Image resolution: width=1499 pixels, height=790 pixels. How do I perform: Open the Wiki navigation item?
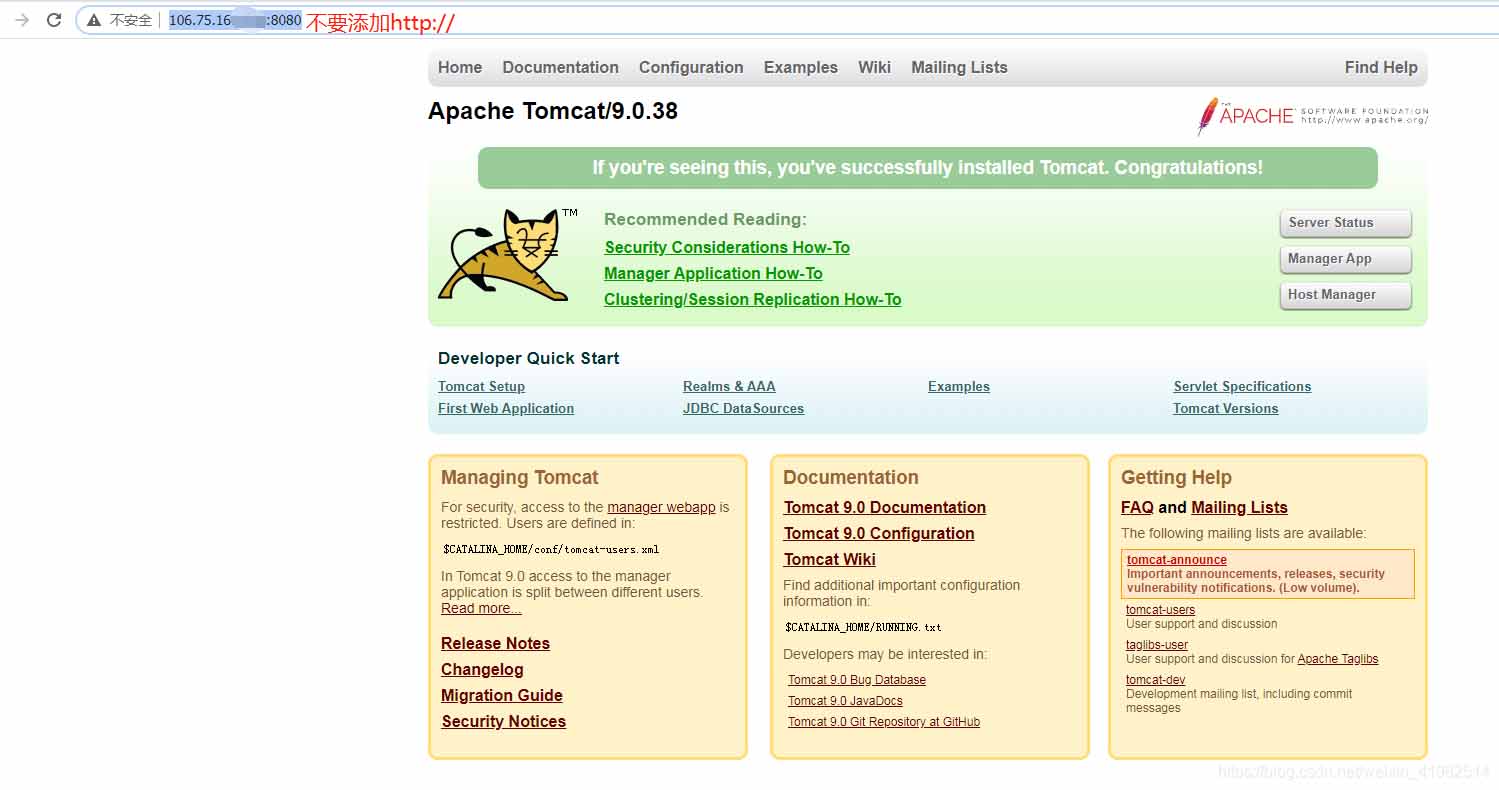(874, 67)
